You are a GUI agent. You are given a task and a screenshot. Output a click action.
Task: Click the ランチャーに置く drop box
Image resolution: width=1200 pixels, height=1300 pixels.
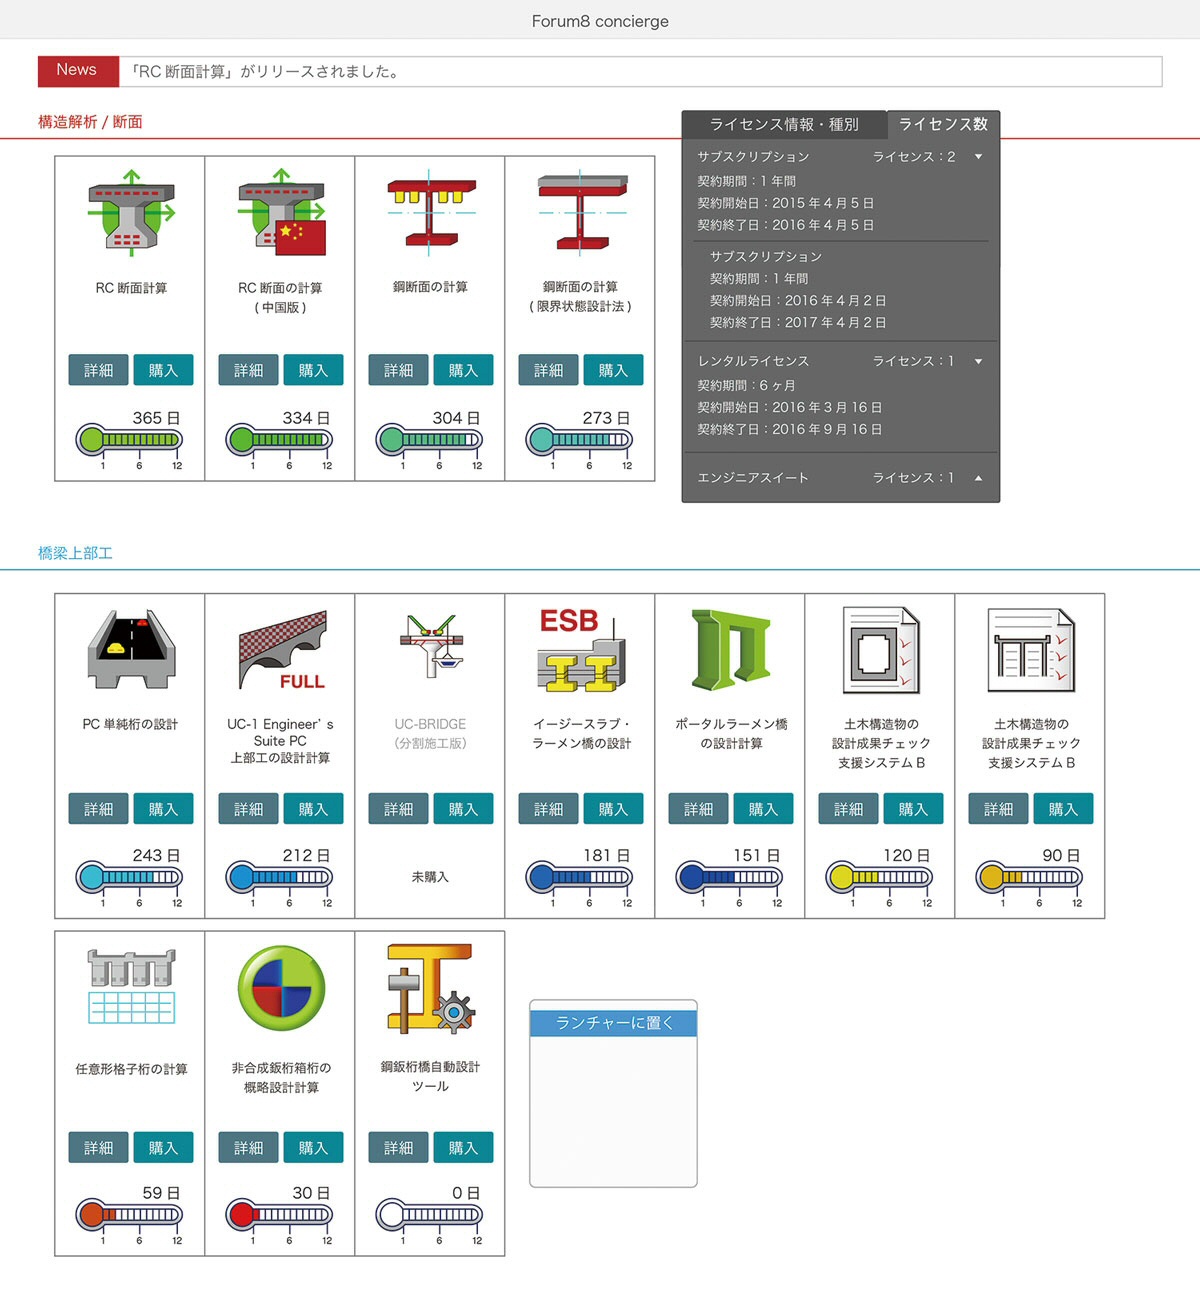coord(613,1094)
